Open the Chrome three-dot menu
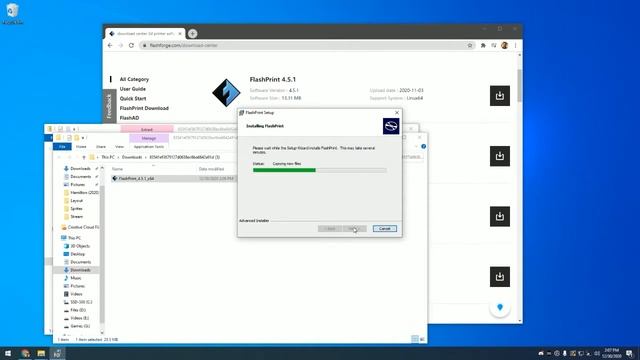 (x=515, y=45)
